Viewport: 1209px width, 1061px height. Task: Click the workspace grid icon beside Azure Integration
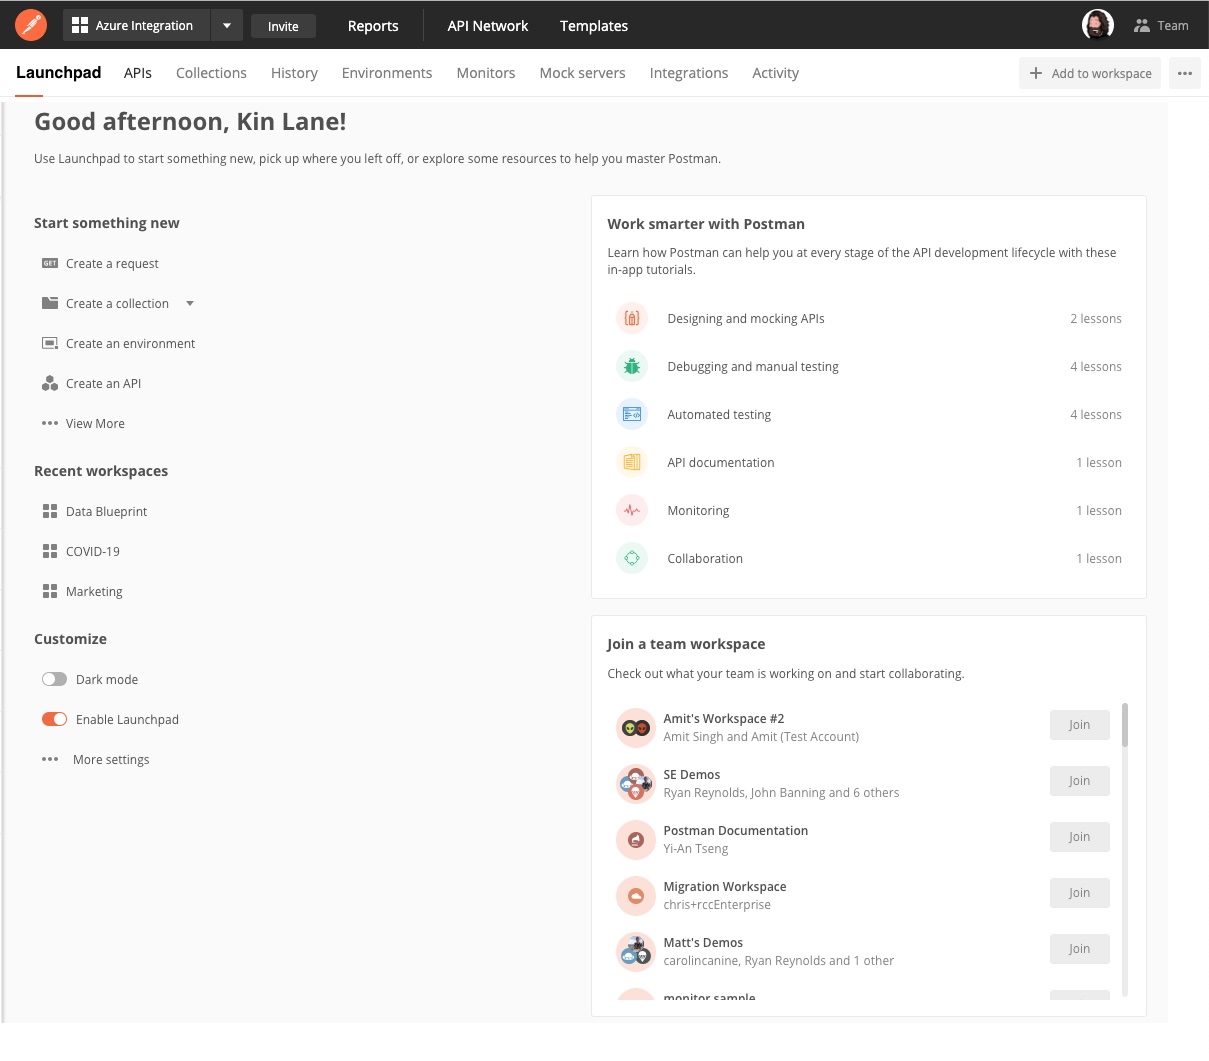pyautogui.click(x=80, y=25)
